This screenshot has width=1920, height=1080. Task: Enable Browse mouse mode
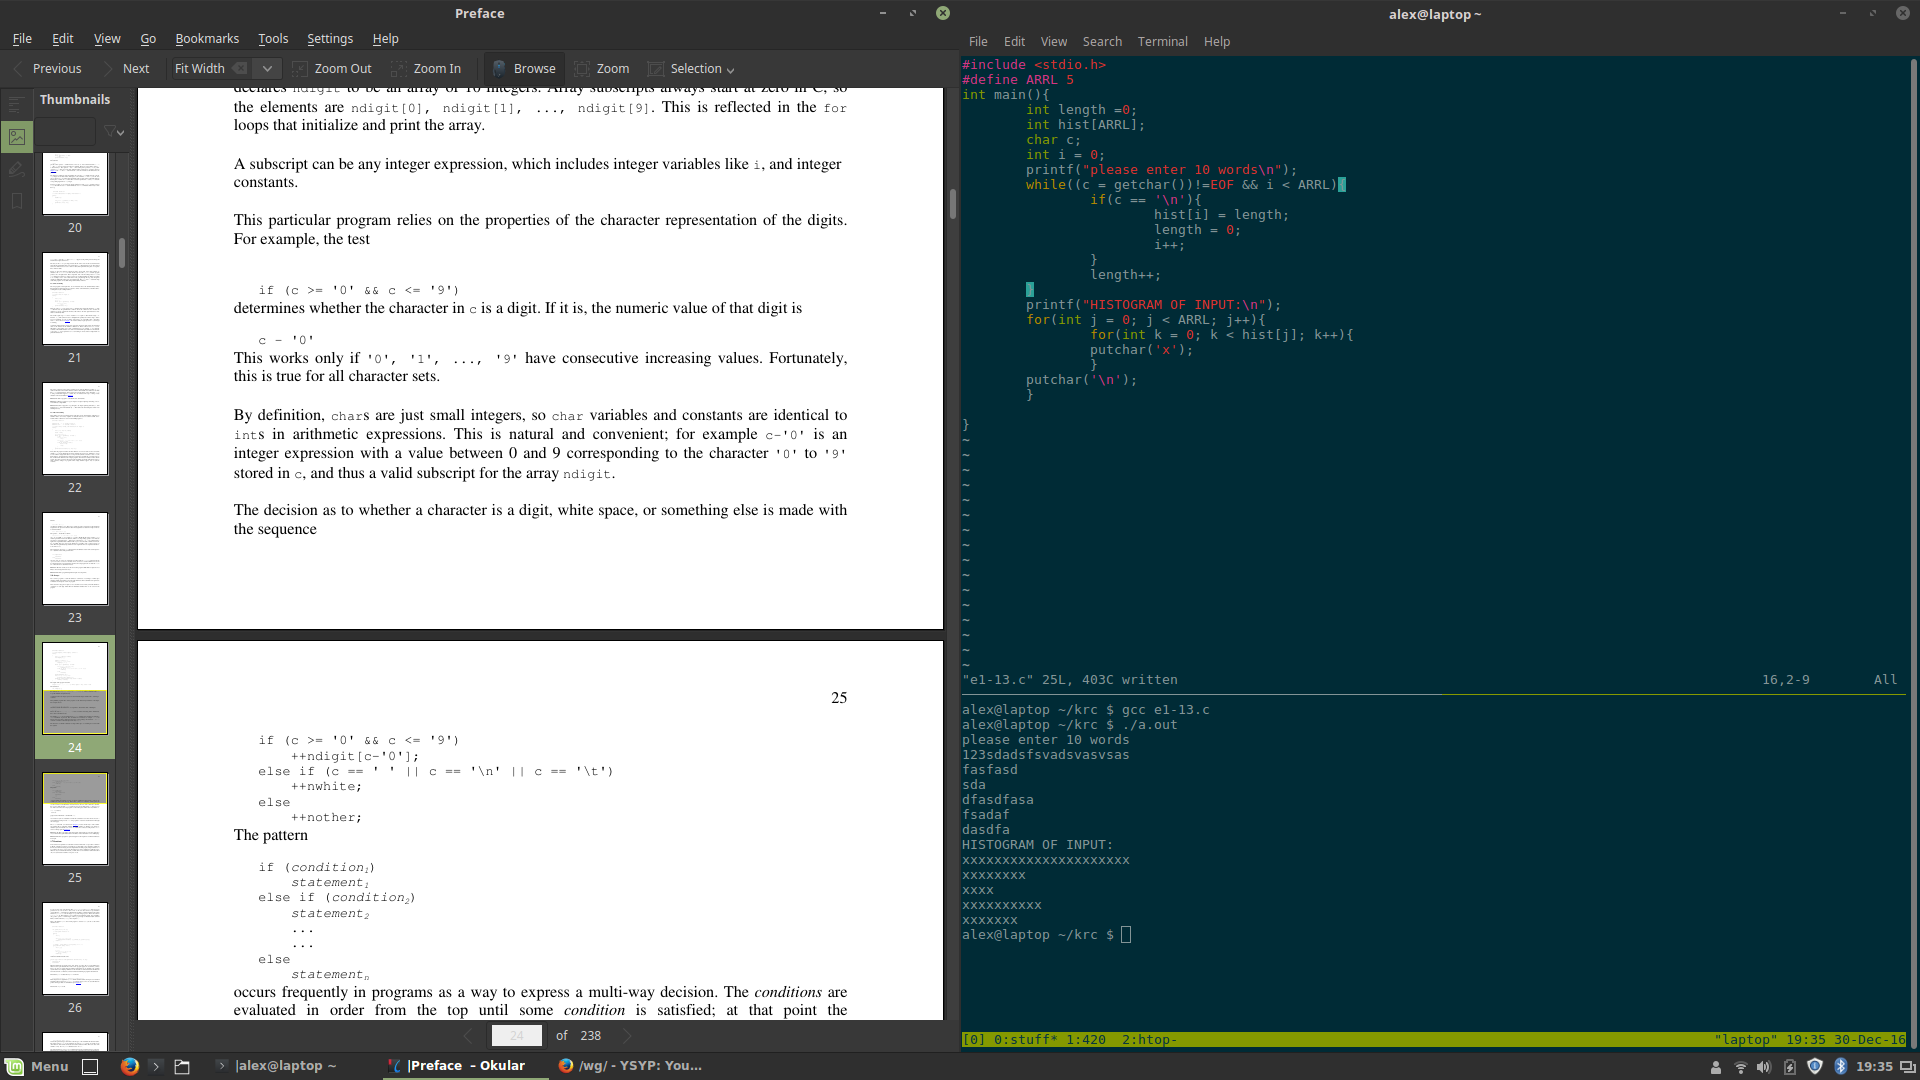coord(523,69)
